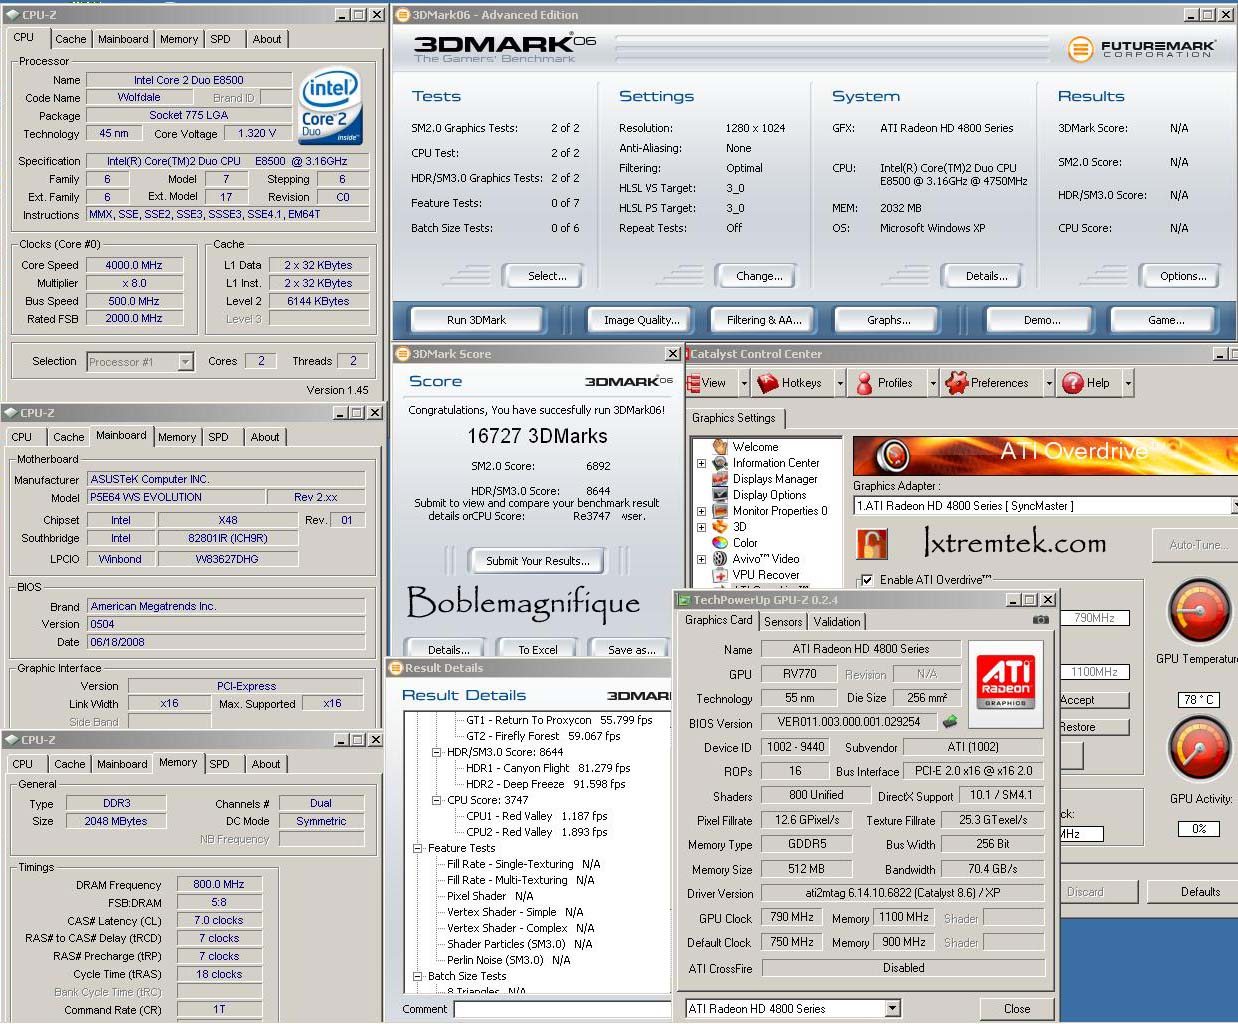Open the Graphics Adapter combo box

click(1045, 506)
